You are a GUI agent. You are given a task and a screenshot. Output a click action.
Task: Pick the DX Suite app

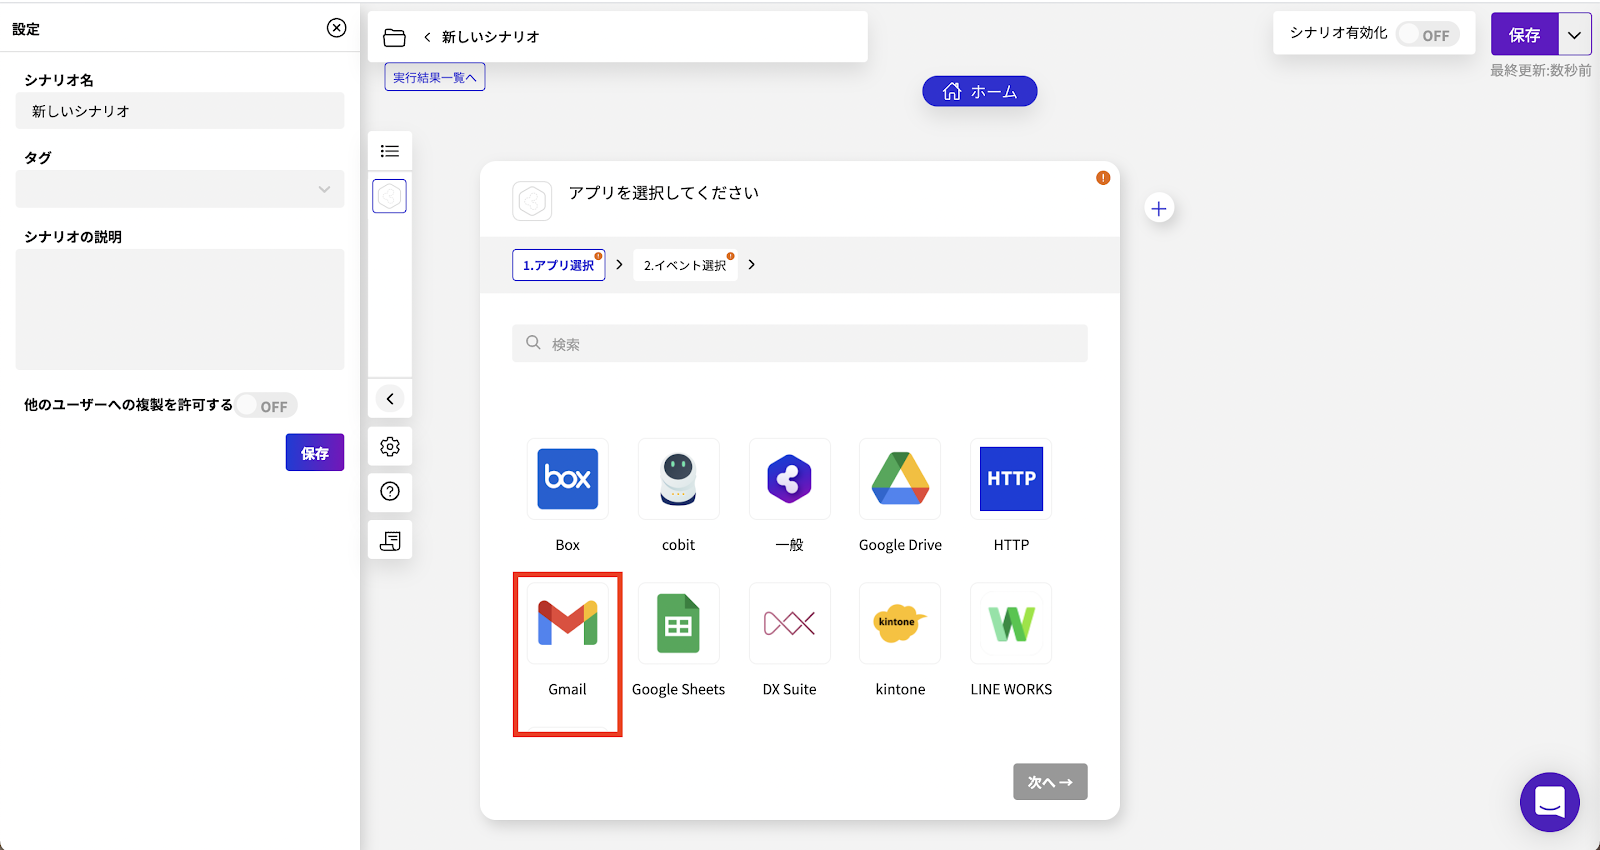[x=789, y=623]
